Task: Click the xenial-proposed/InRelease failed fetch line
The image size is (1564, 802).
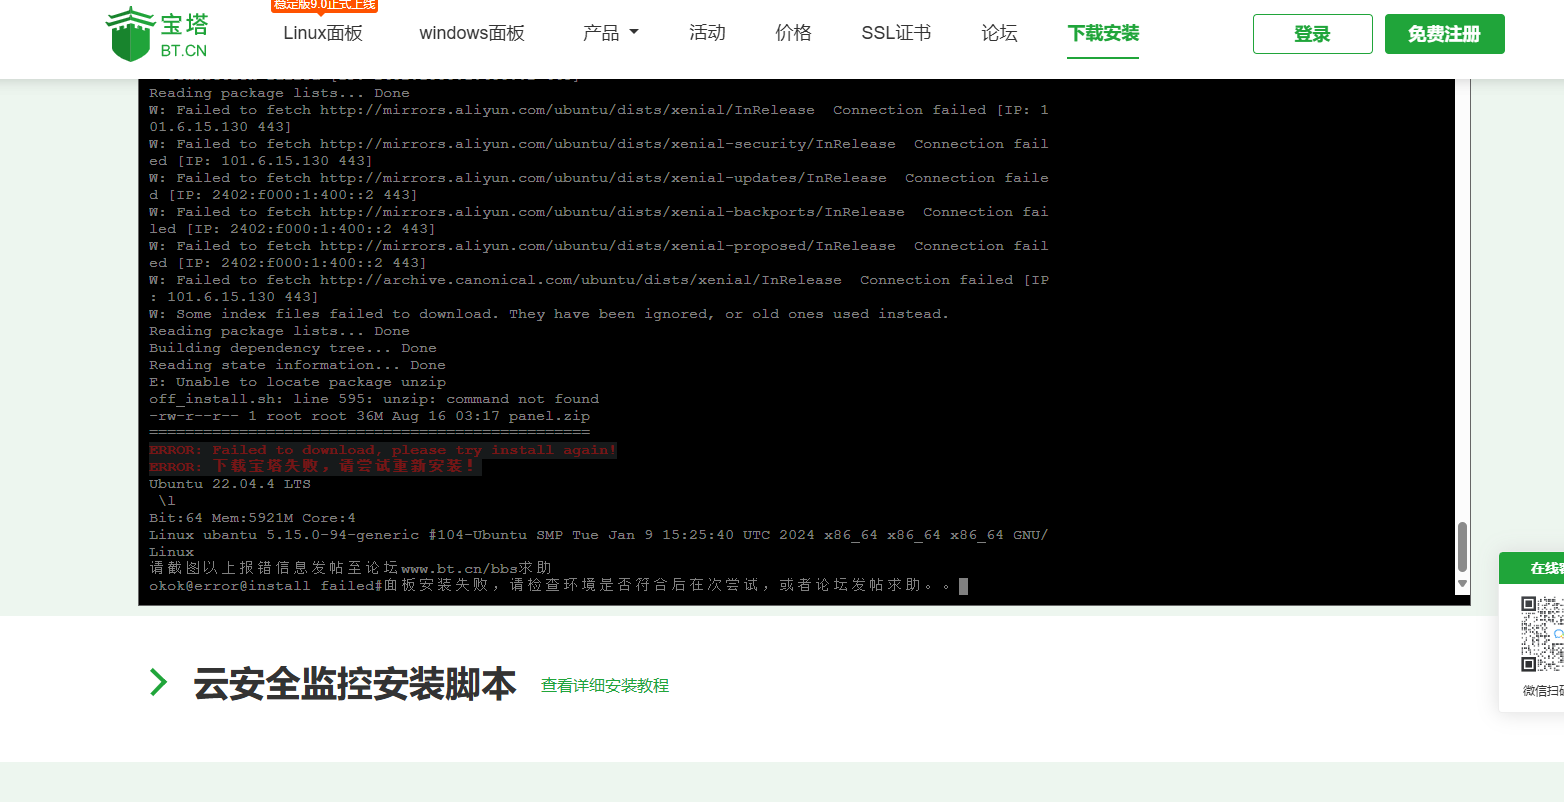Action: [x=599, y=254]
